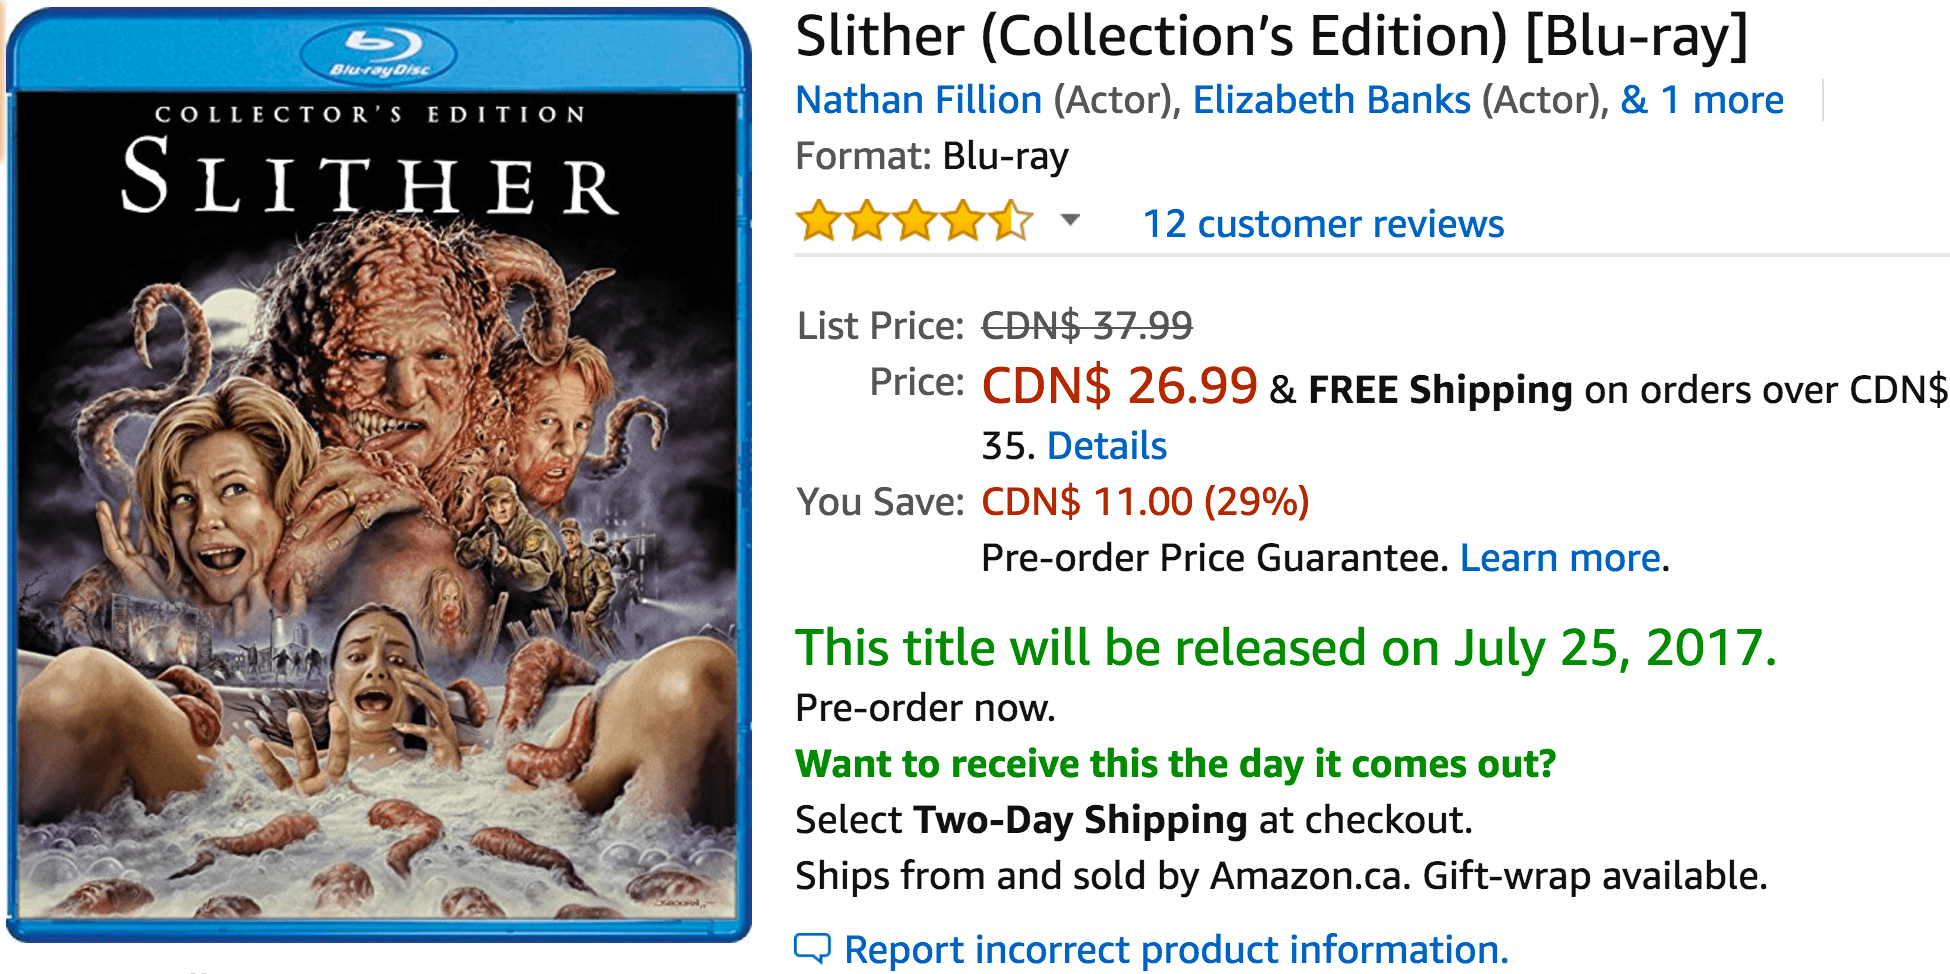Viewport: 1950px width, 974px height.
Task: Open Elizabeth Banks actor link
Action: pyautogui.click(x=1331, y=100)
